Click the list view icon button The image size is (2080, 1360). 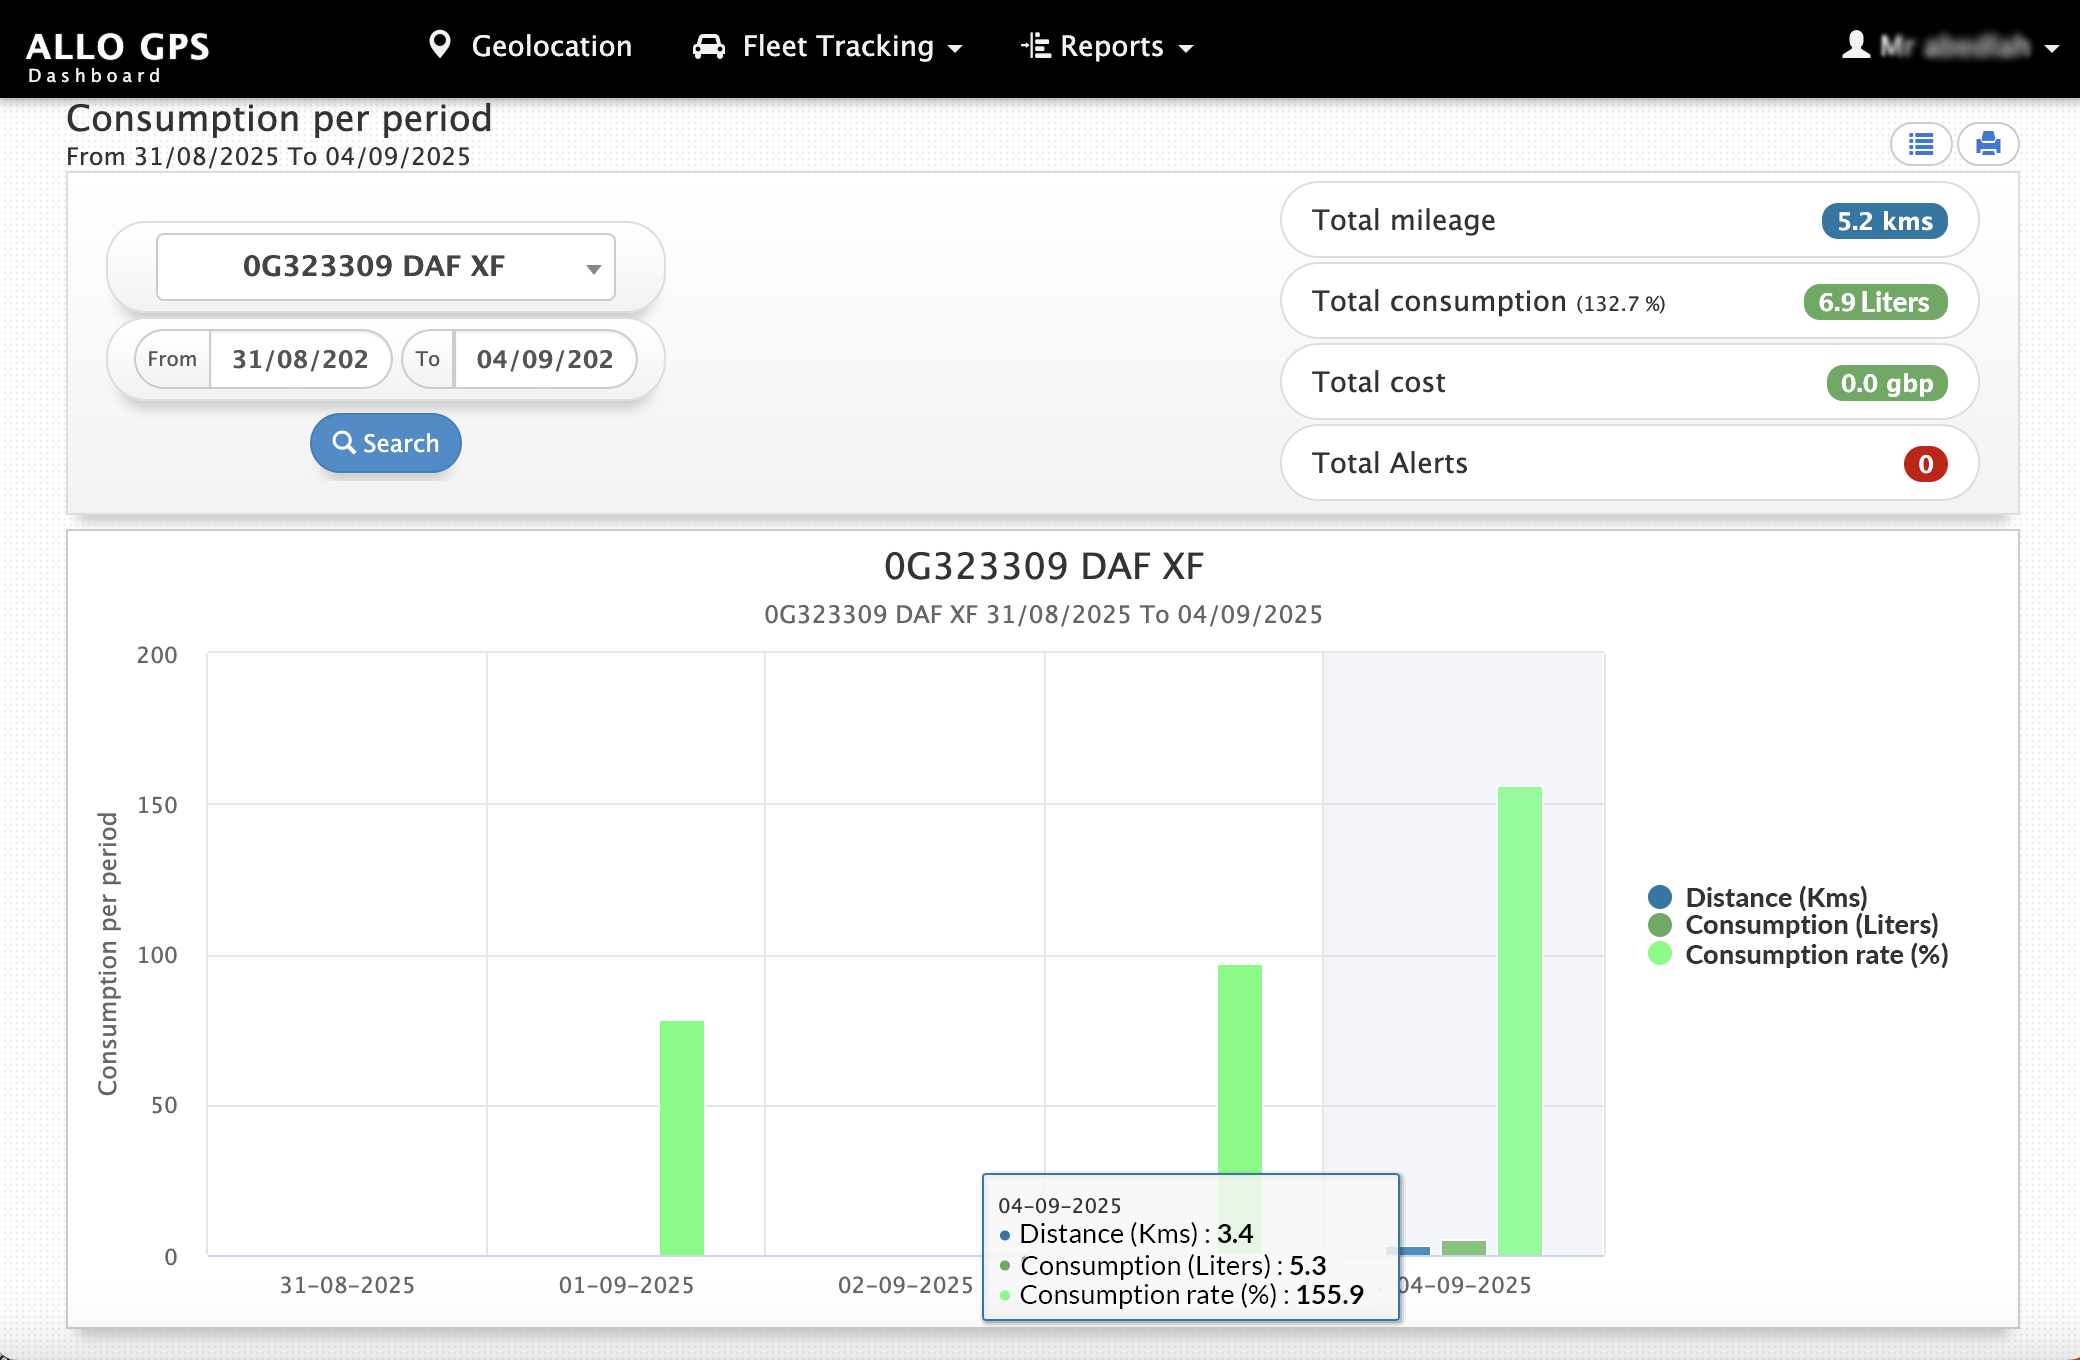coord(1920,145)
